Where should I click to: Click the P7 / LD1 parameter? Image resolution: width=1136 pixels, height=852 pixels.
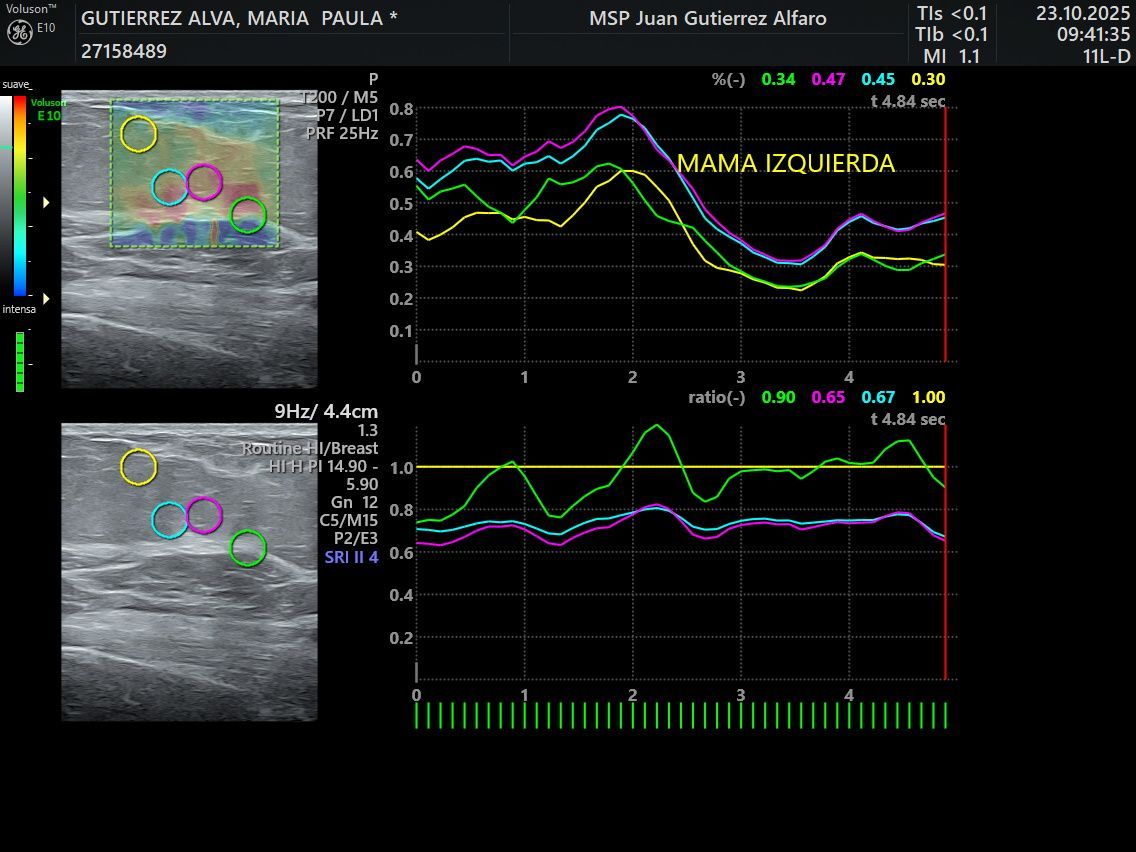click(x=347, y=115)
